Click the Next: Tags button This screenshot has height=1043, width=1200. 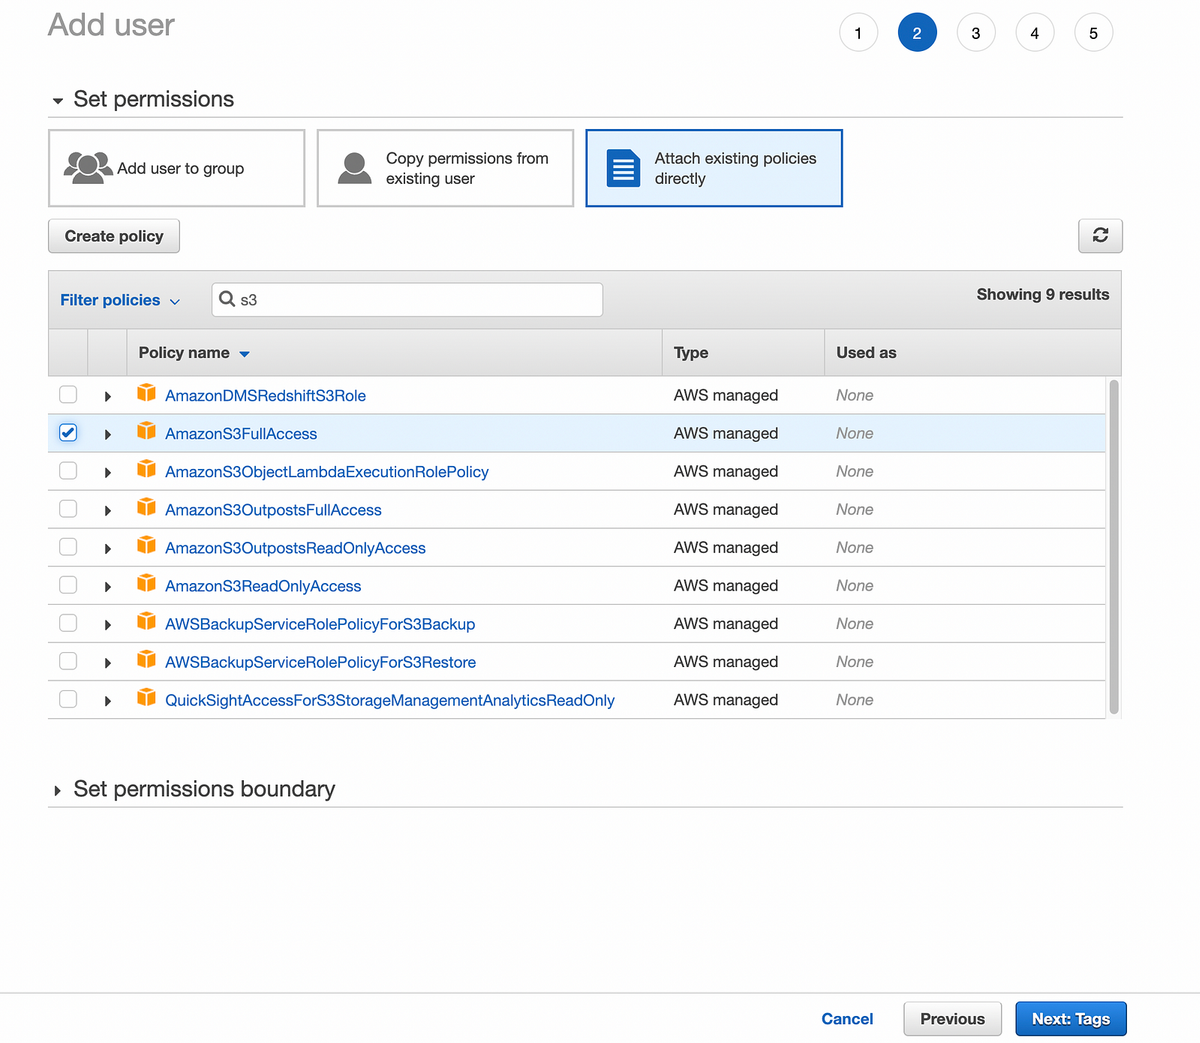(1071, 1019)
